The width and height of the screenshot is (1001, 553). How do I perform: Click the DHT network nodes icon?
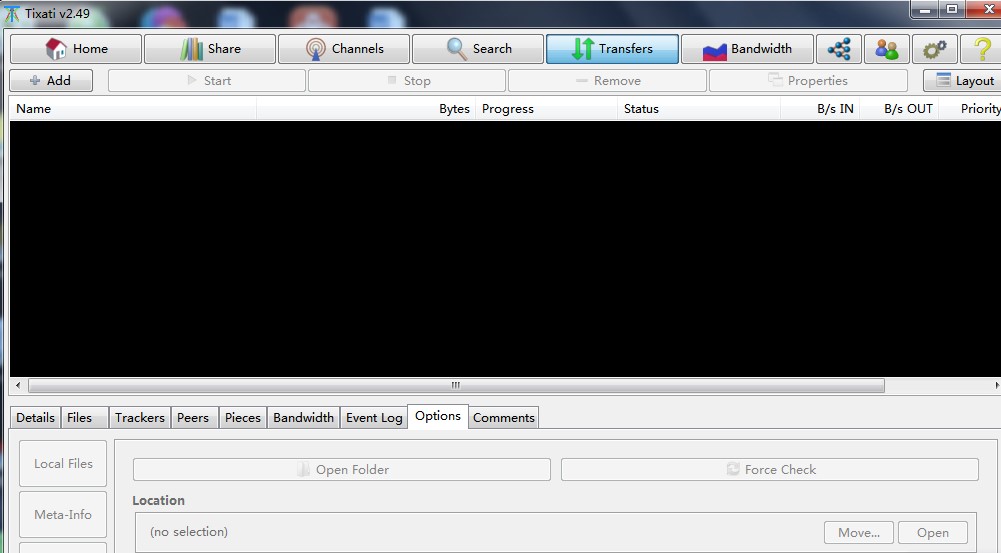[839, 49]
